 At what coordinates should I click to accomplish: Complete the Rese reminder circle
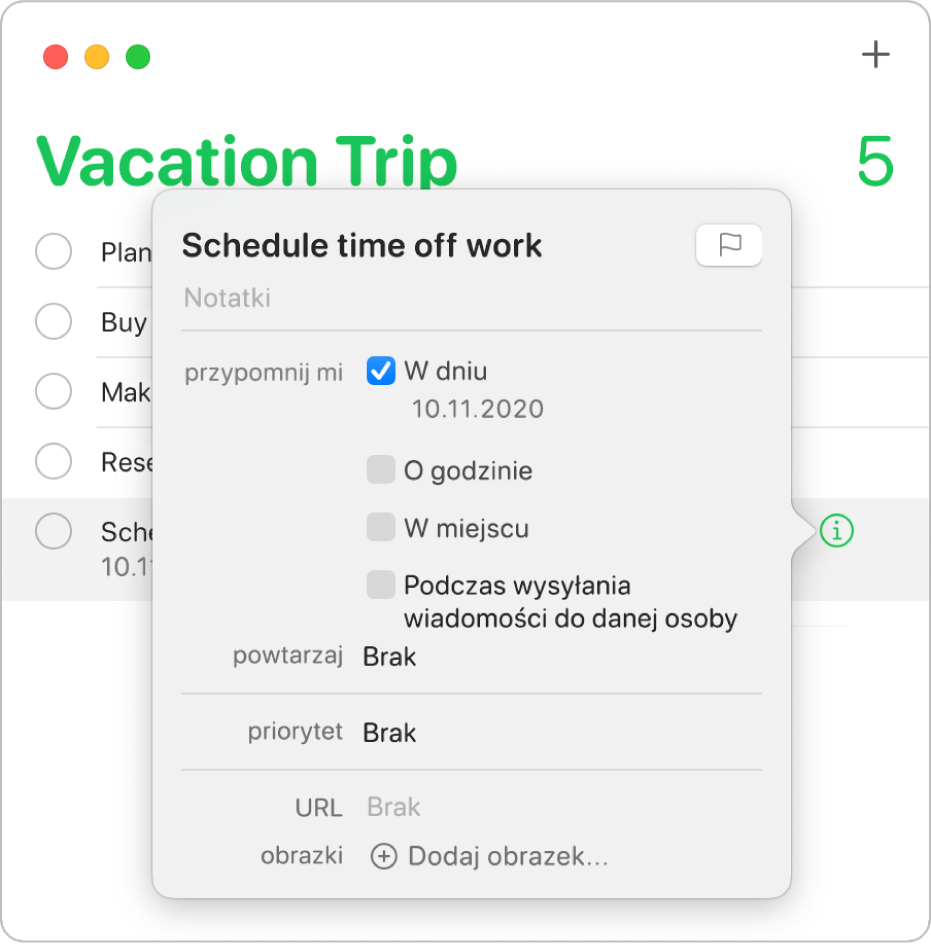(53, 461)
